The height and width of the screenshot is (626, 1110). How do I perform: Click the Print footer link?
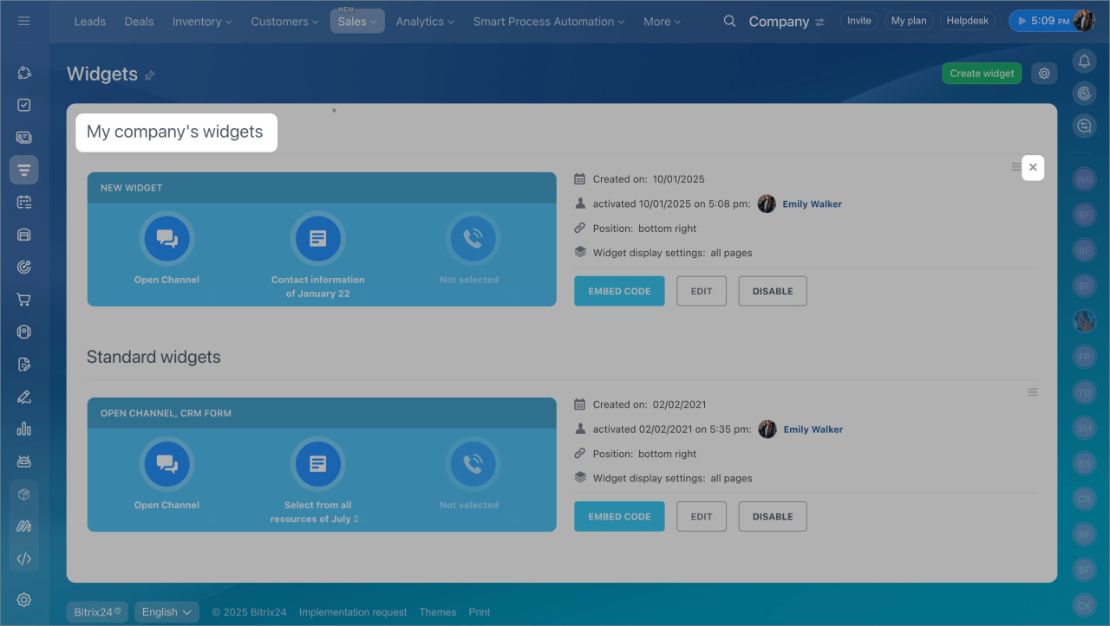pyautogui.click(x=479, y=612)
